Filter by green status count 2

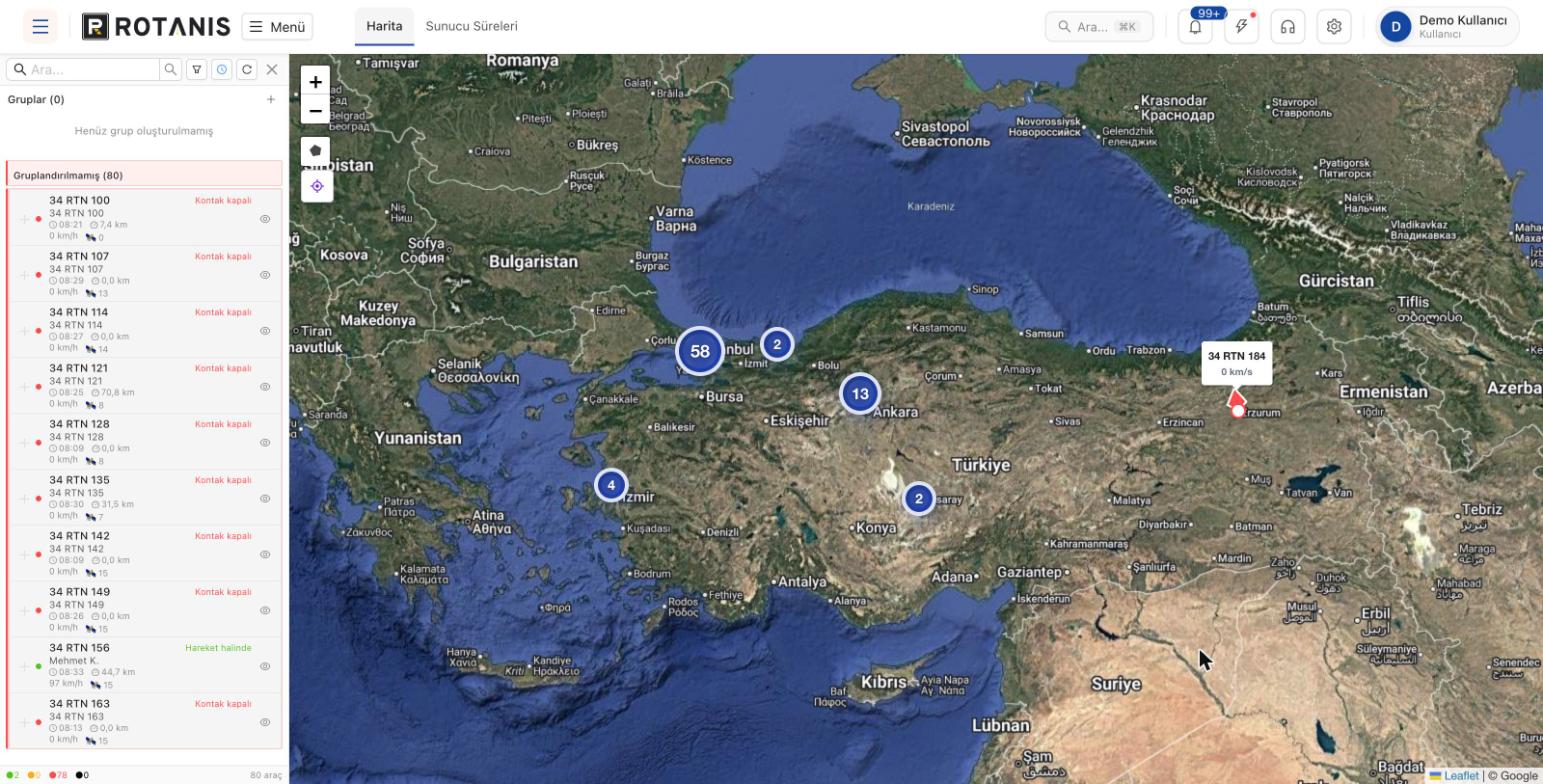pyautogui.click(x=13, y=775)
